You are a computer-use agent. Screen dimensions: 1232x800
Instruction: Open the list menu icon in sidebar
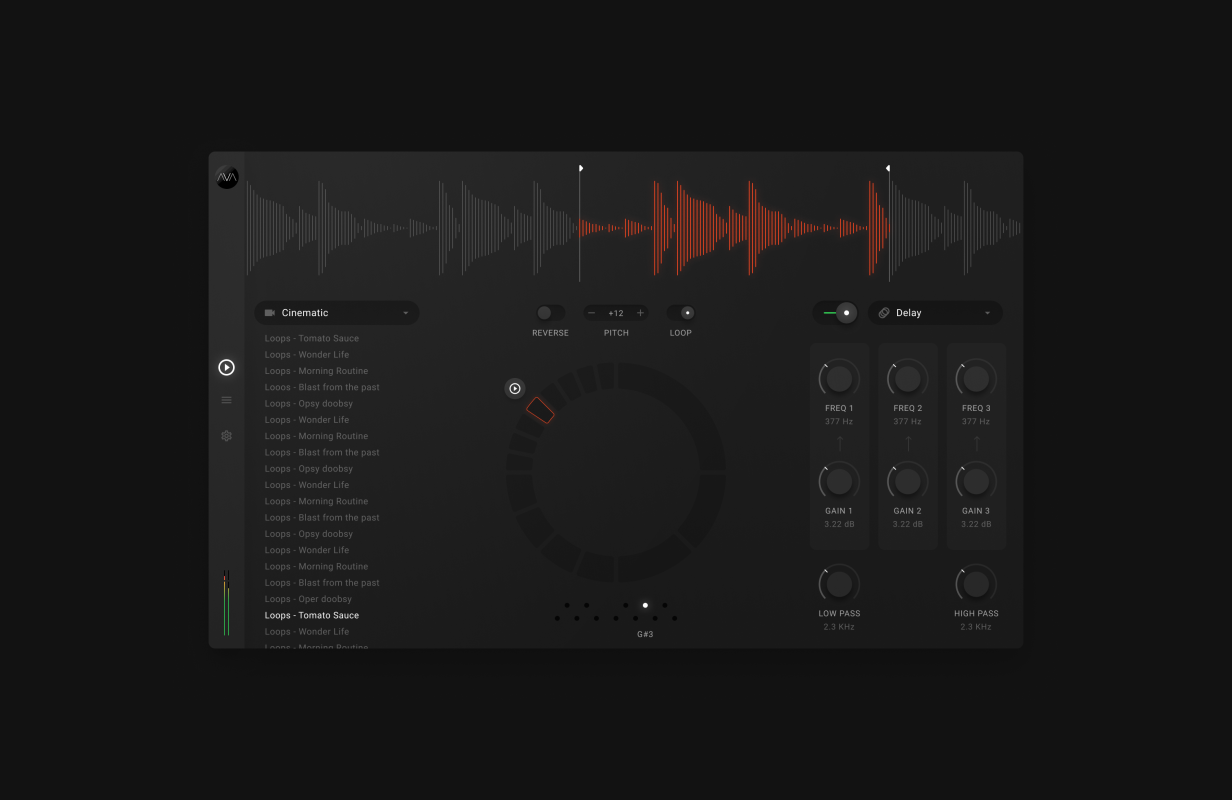(226, 400)
